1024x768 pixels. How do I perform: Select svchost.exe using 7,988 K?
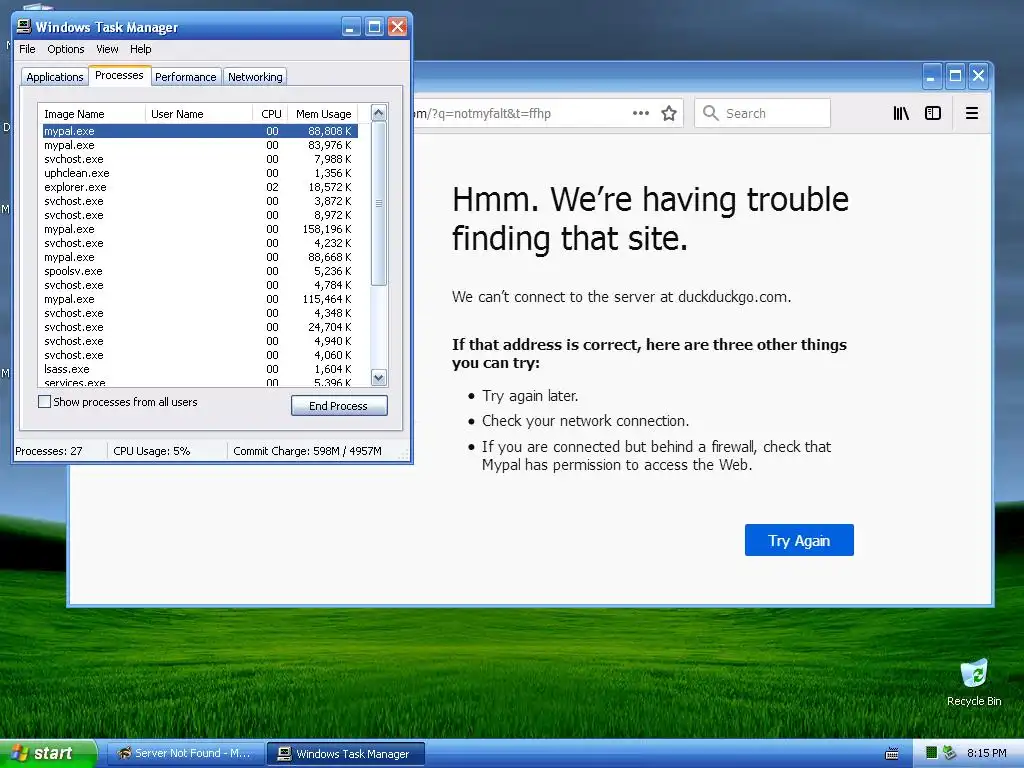click(x=200, y=159)
